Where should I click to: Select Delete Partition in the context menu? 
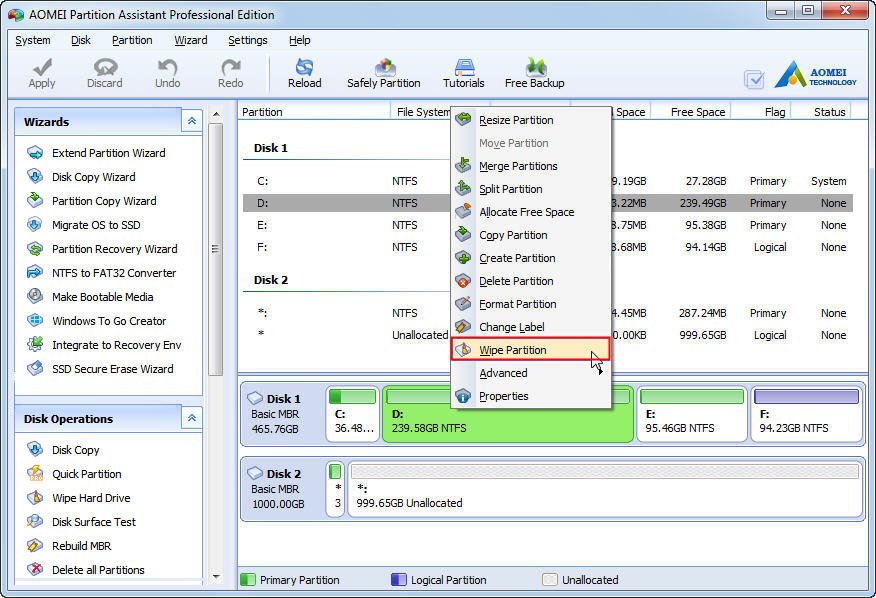pos(530,281)
